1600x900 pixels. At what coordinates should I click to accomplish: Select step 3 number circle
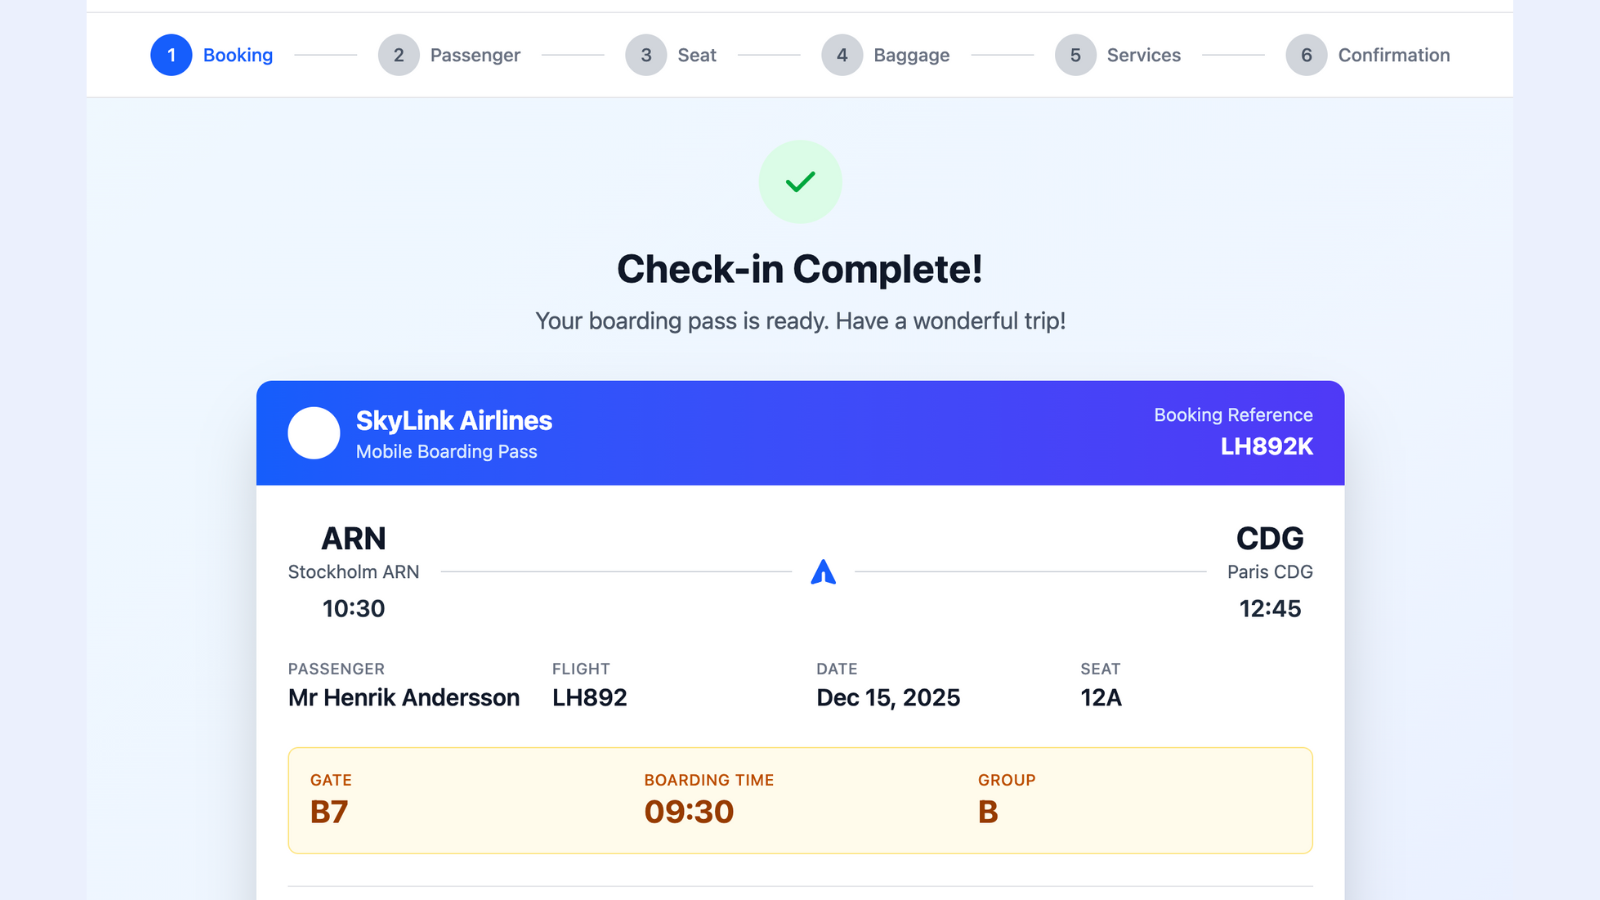(x=646, y=55)
